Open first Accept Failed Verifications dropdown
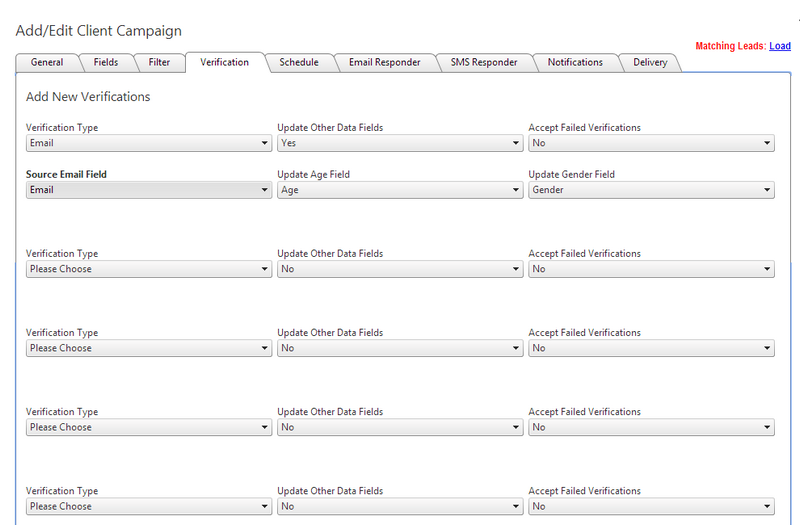800x525 pixels. point(652,143)
